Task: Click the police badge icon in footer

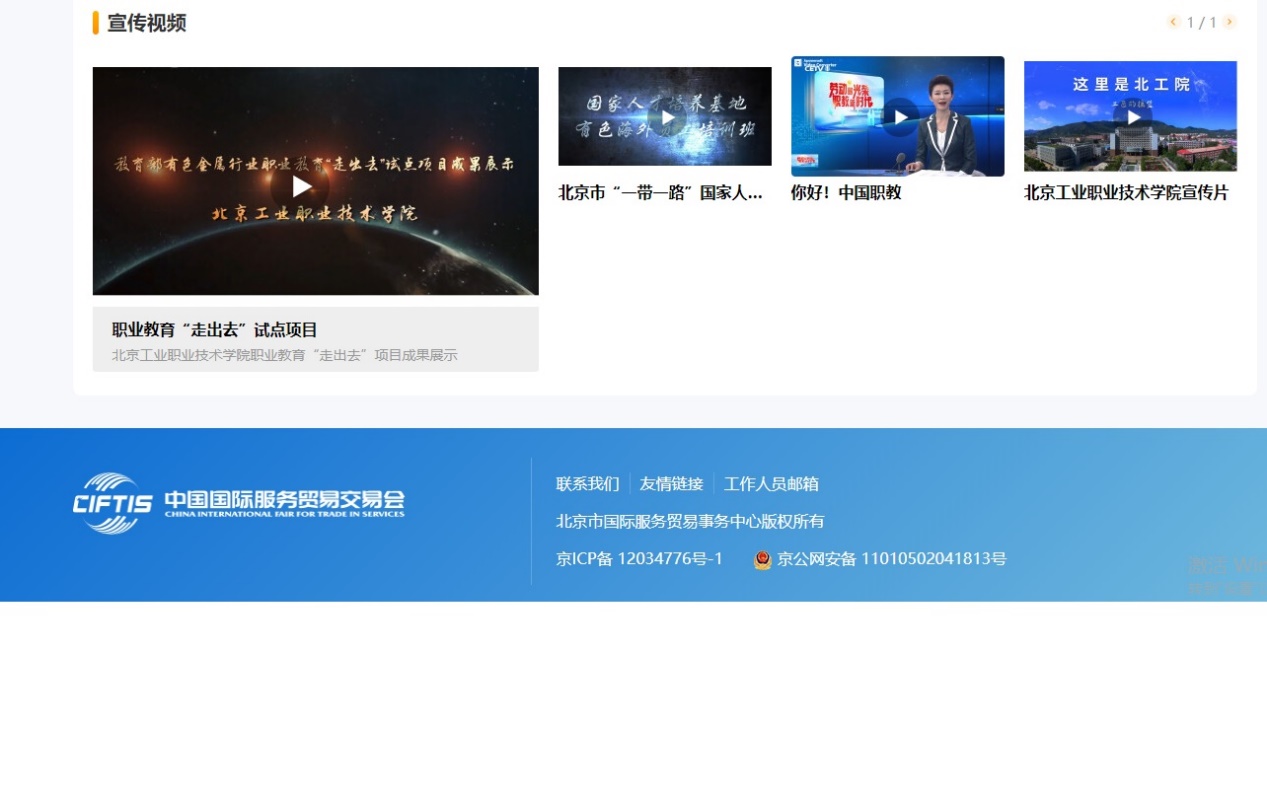Action: coord(762,559)
